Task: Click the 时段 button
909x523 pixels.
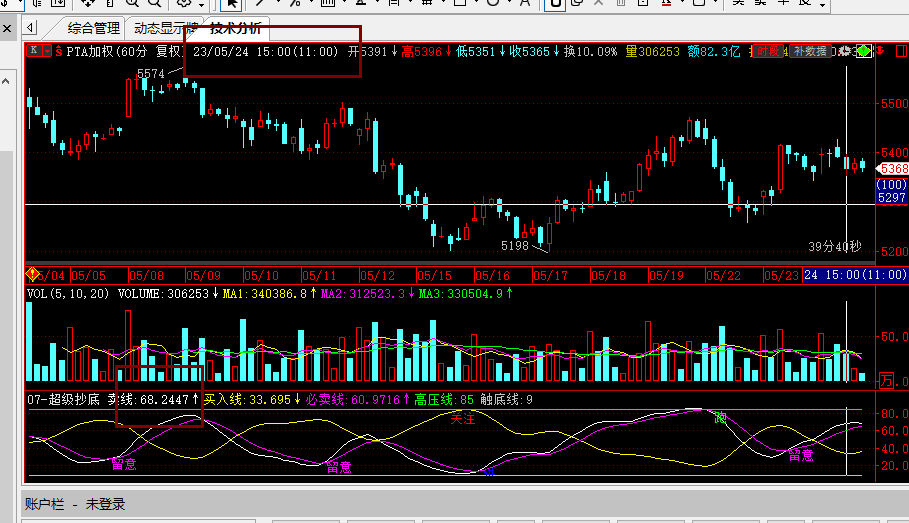Action: point(768,51)
